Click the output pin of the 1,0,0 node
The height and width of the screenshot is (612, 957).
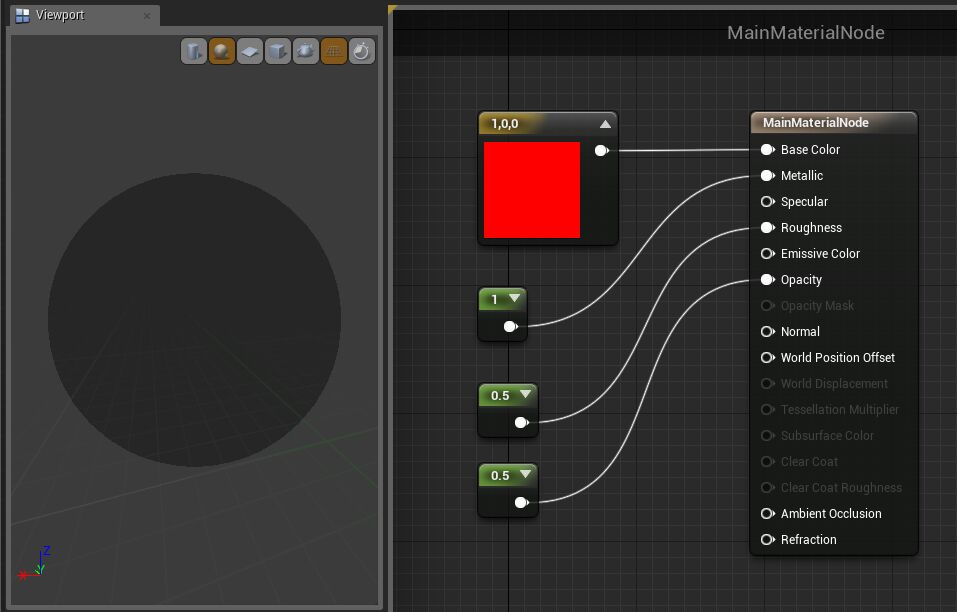(601, 151)
